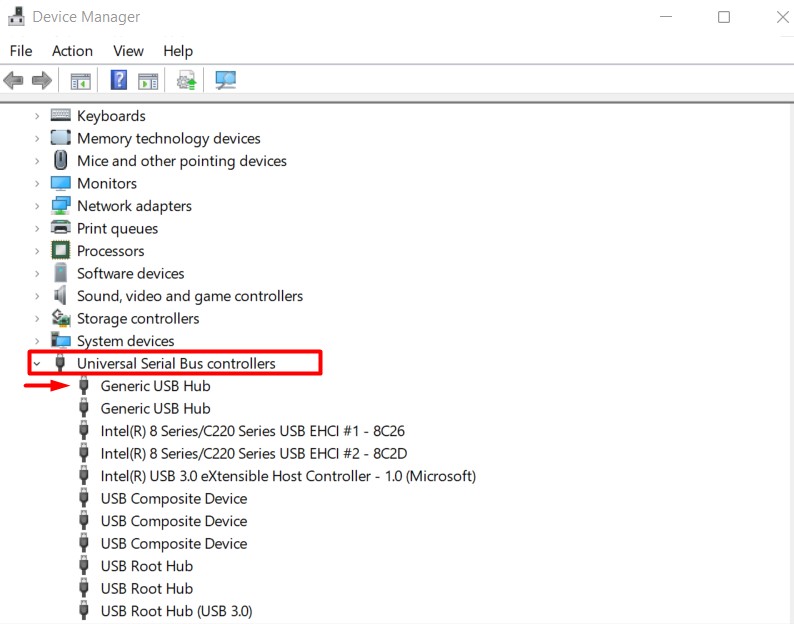Click the Show/Hide Console Tree icon

coord(80,81)
